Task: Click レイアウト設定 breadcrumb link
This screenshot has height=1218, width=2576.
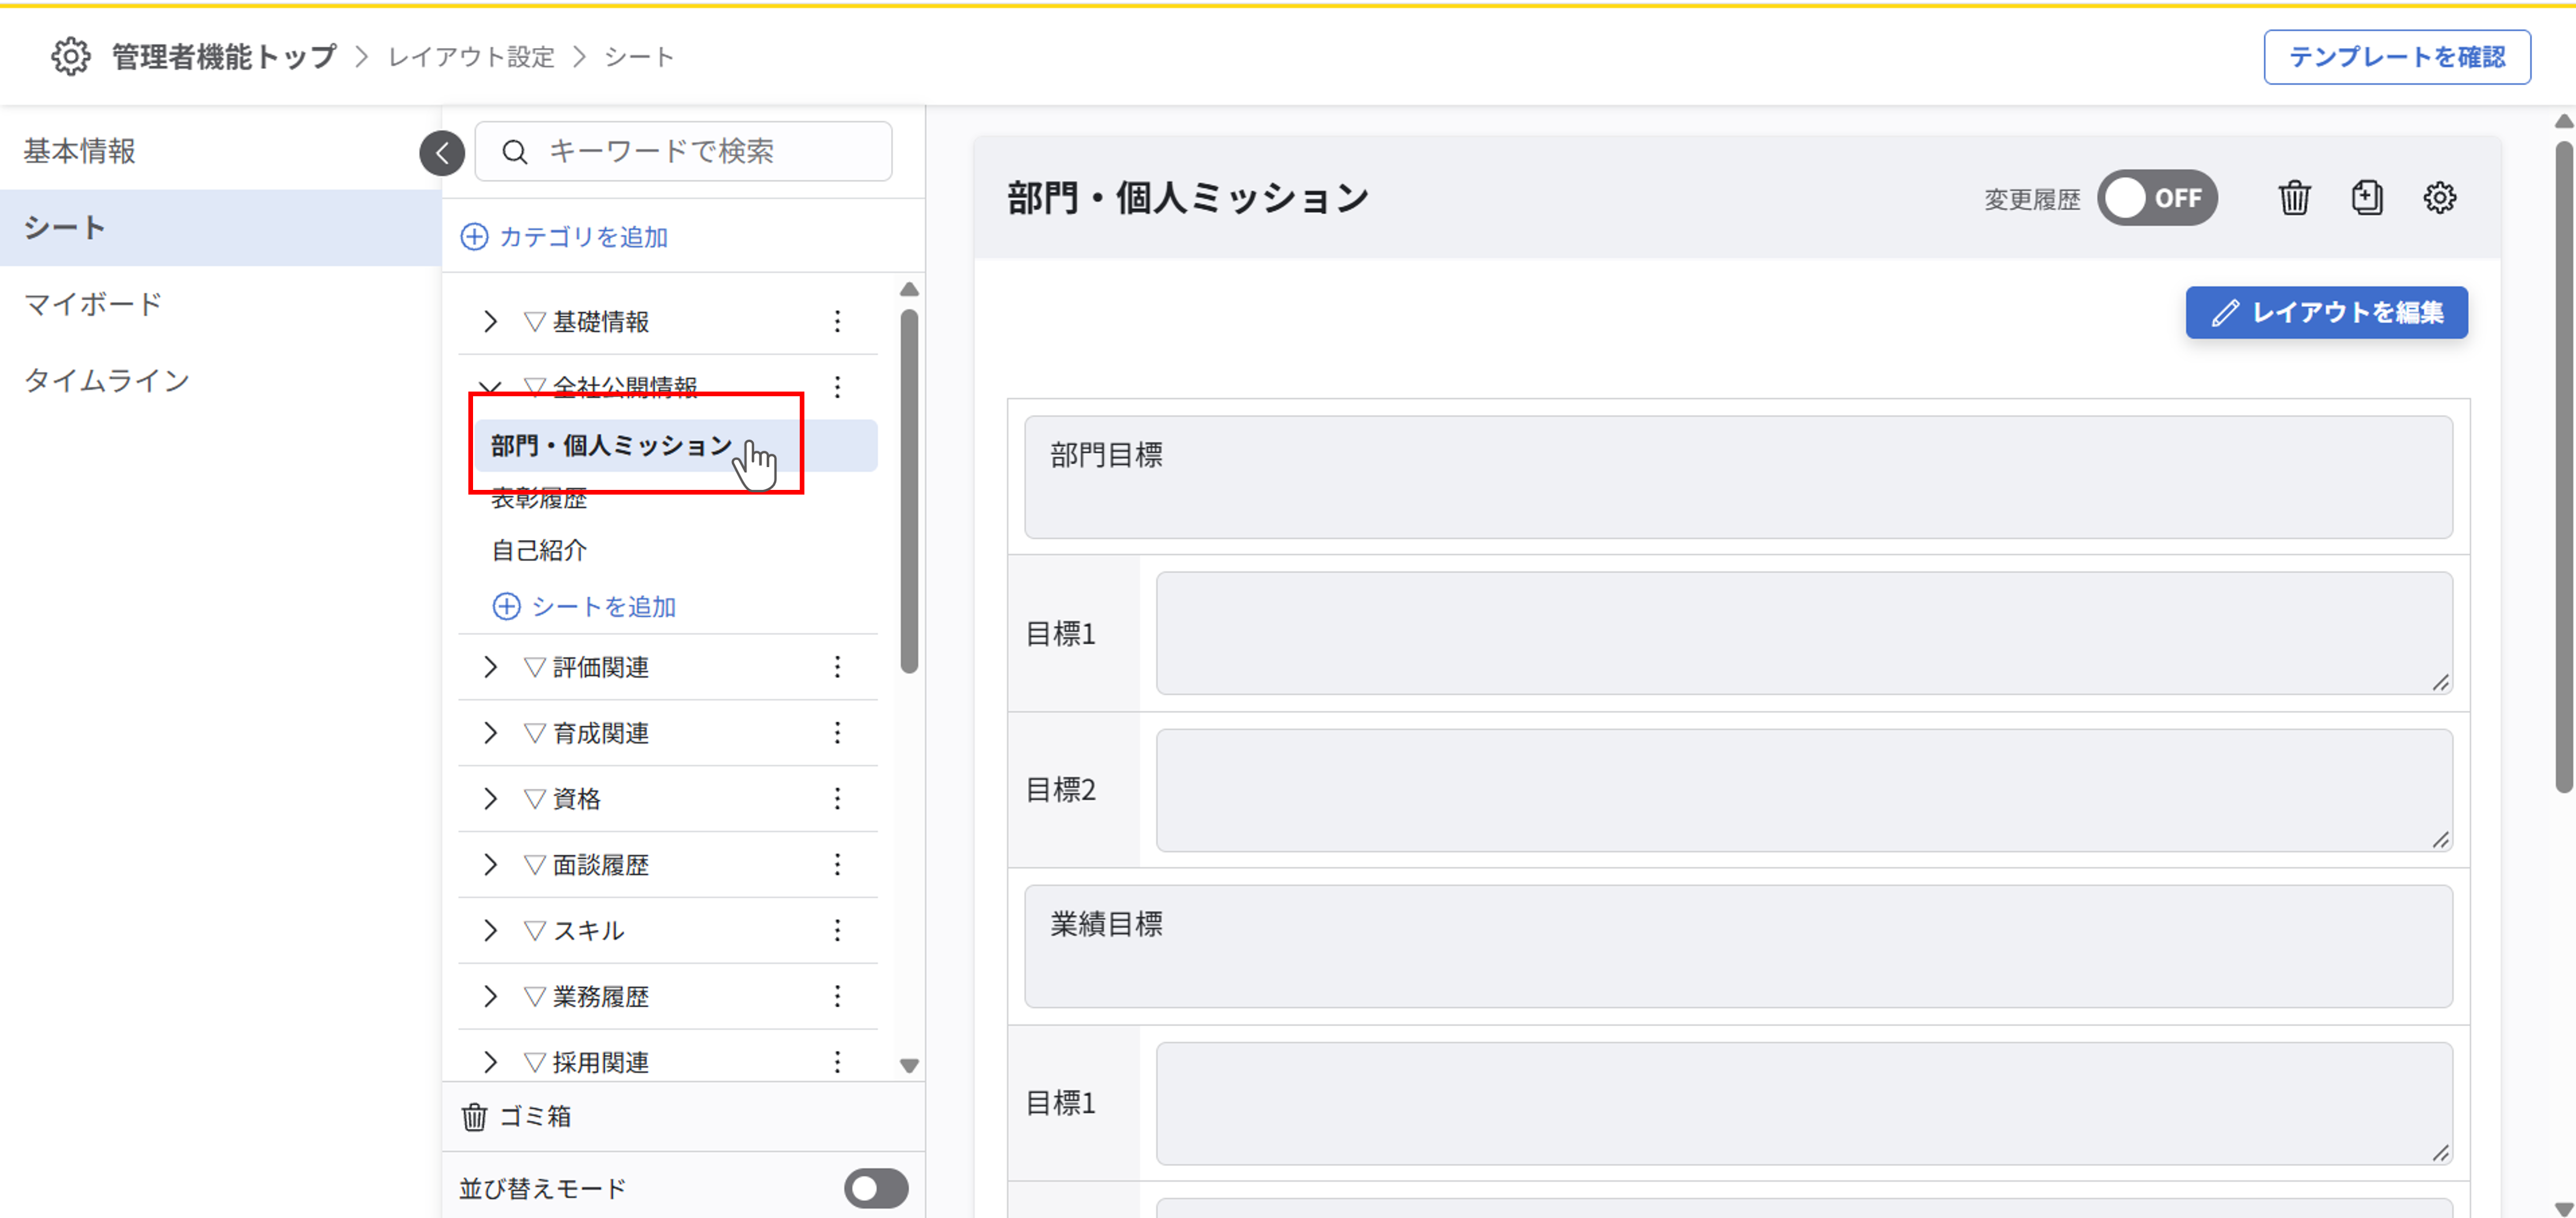Action: point(471,57)
